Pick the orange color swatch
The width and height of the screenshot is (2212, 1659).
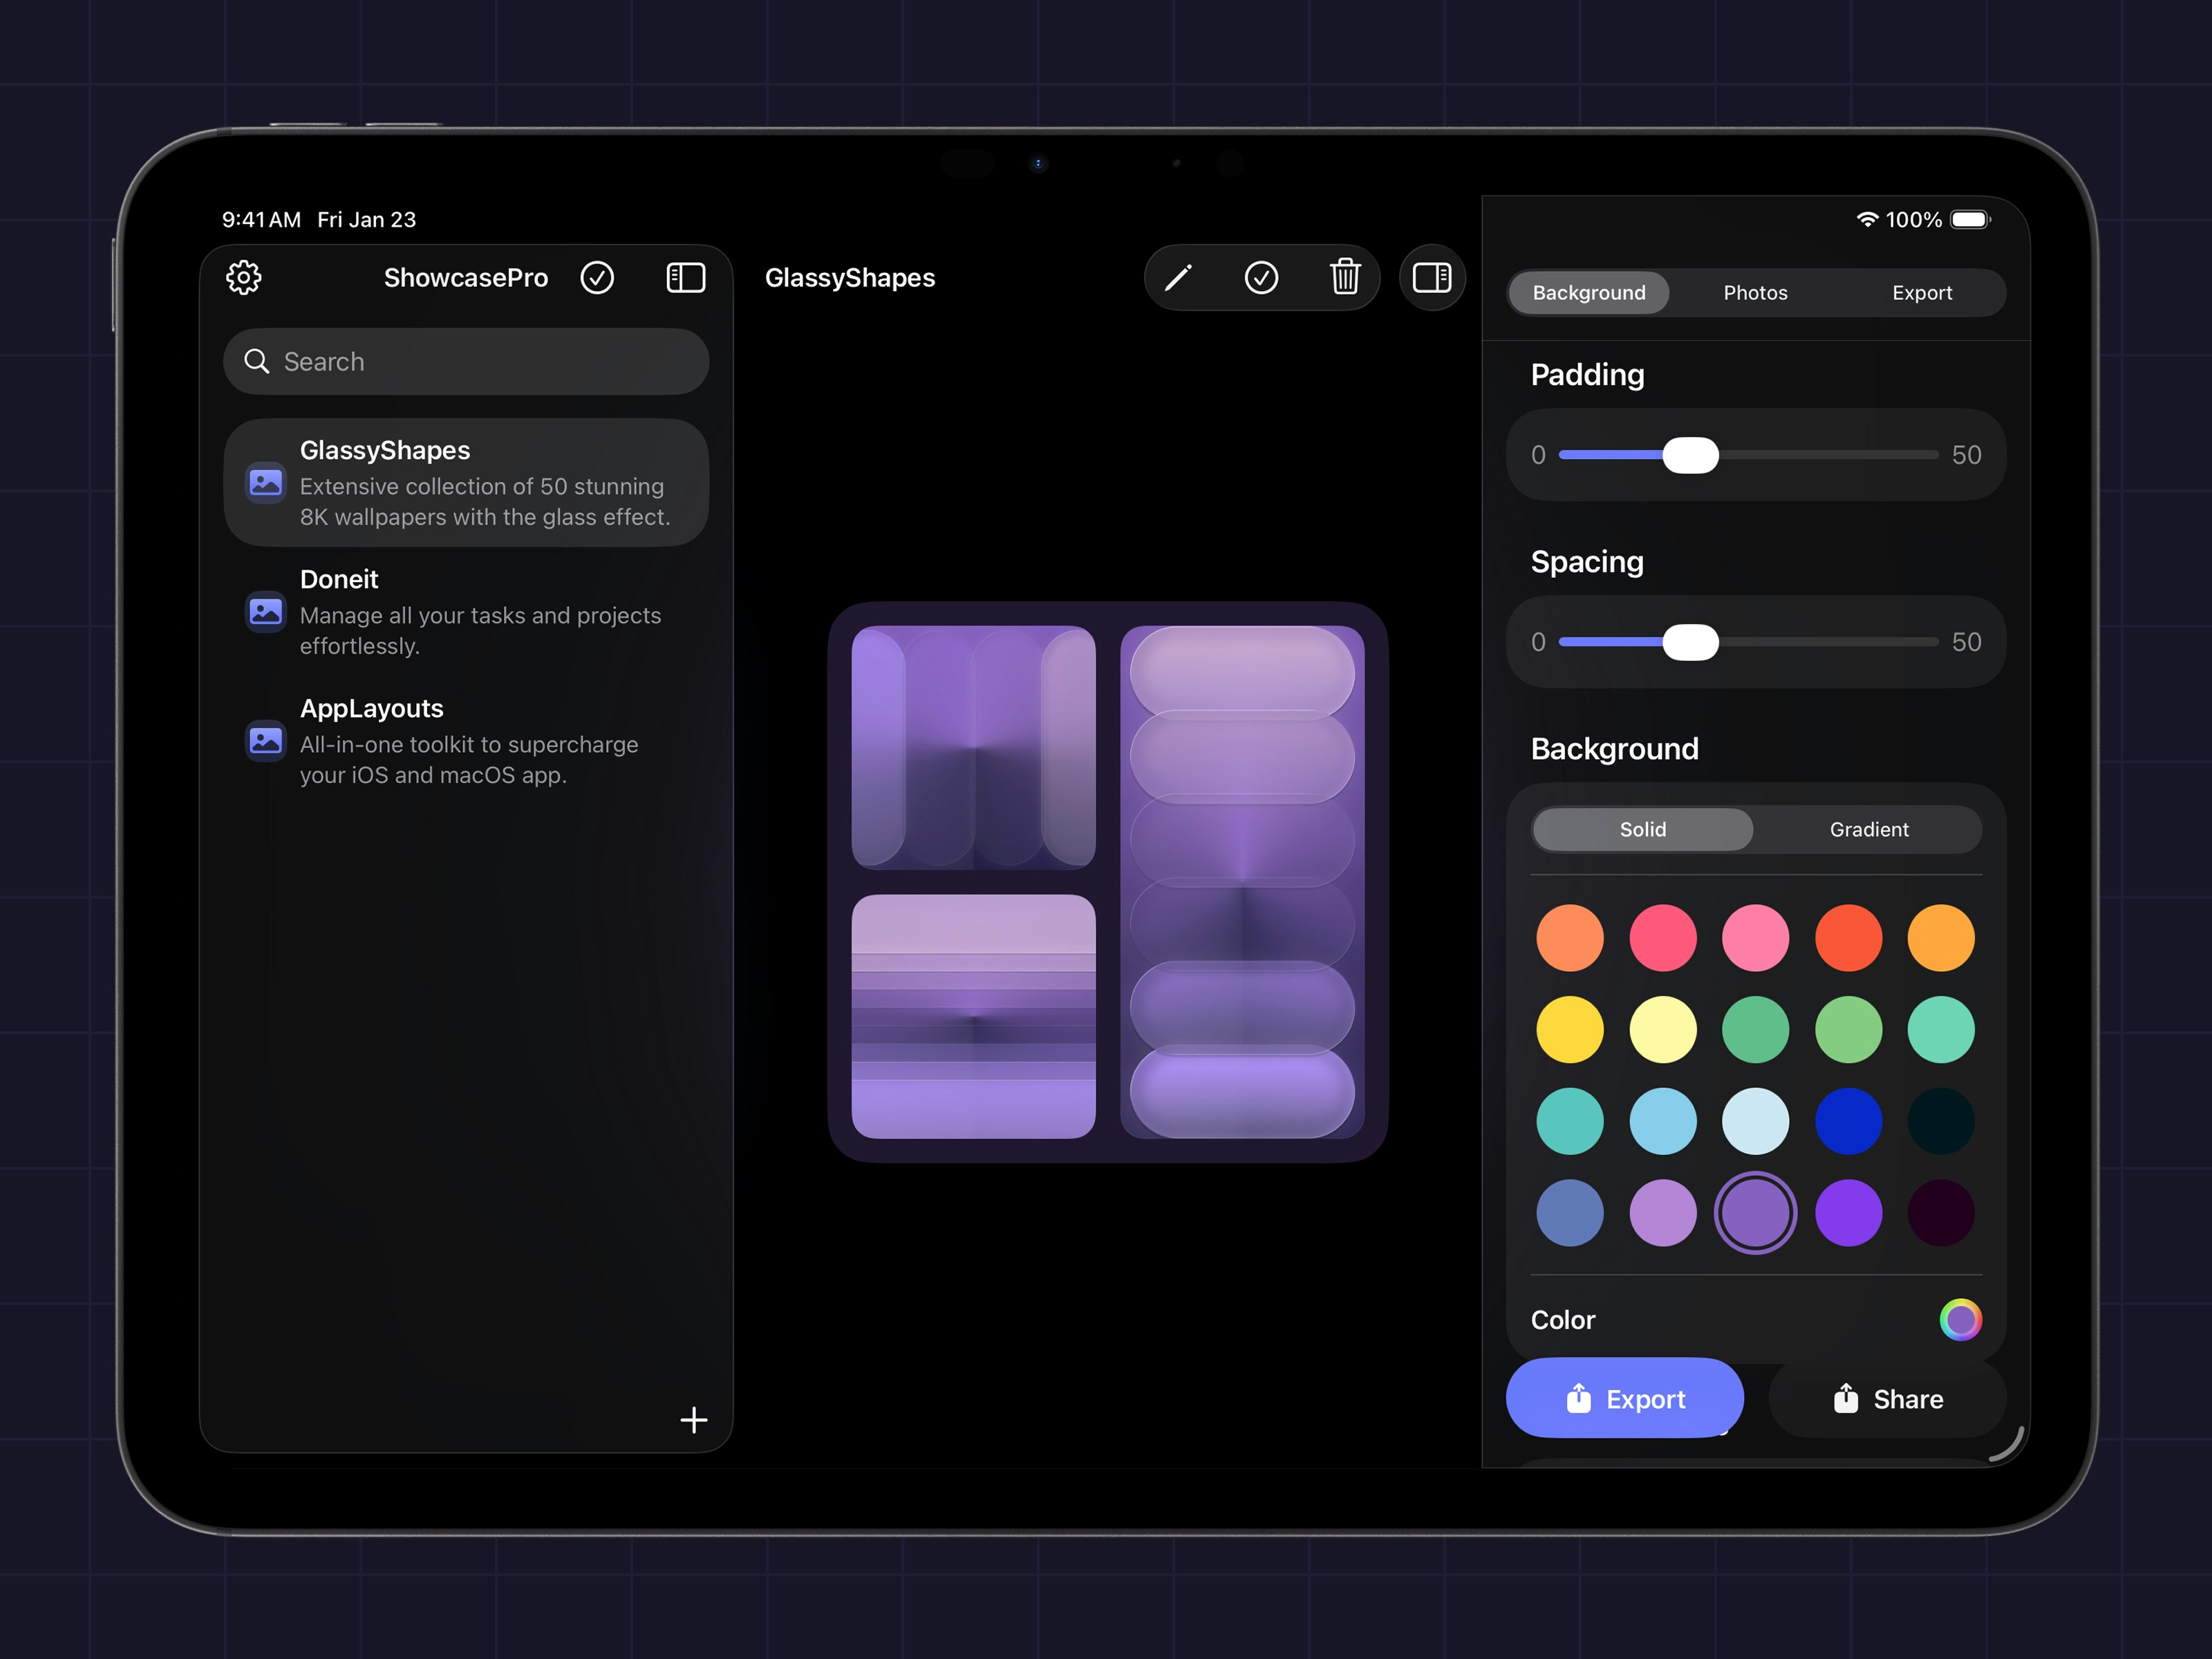[1570, 938]
